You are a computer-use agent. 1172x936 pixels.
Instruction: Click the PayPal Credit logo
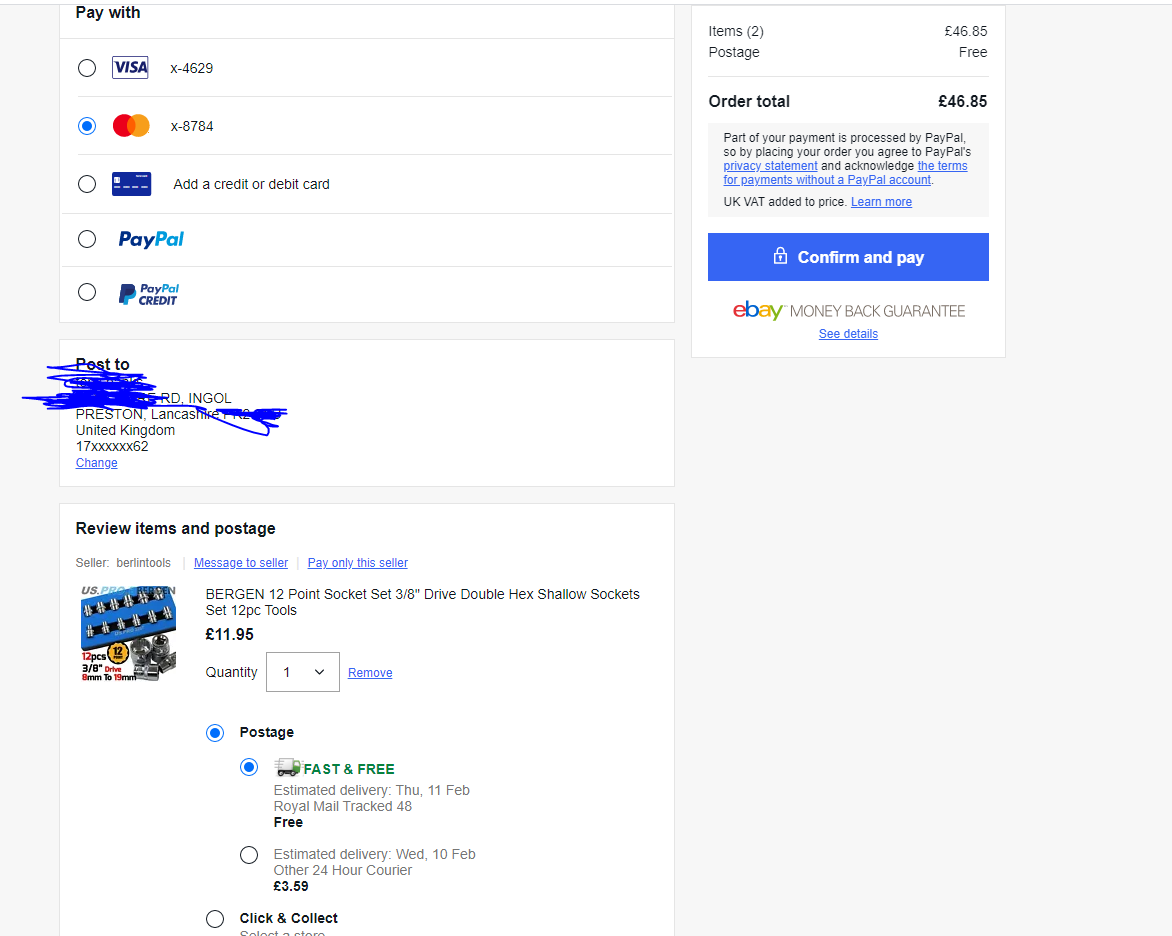pos(149,294)
